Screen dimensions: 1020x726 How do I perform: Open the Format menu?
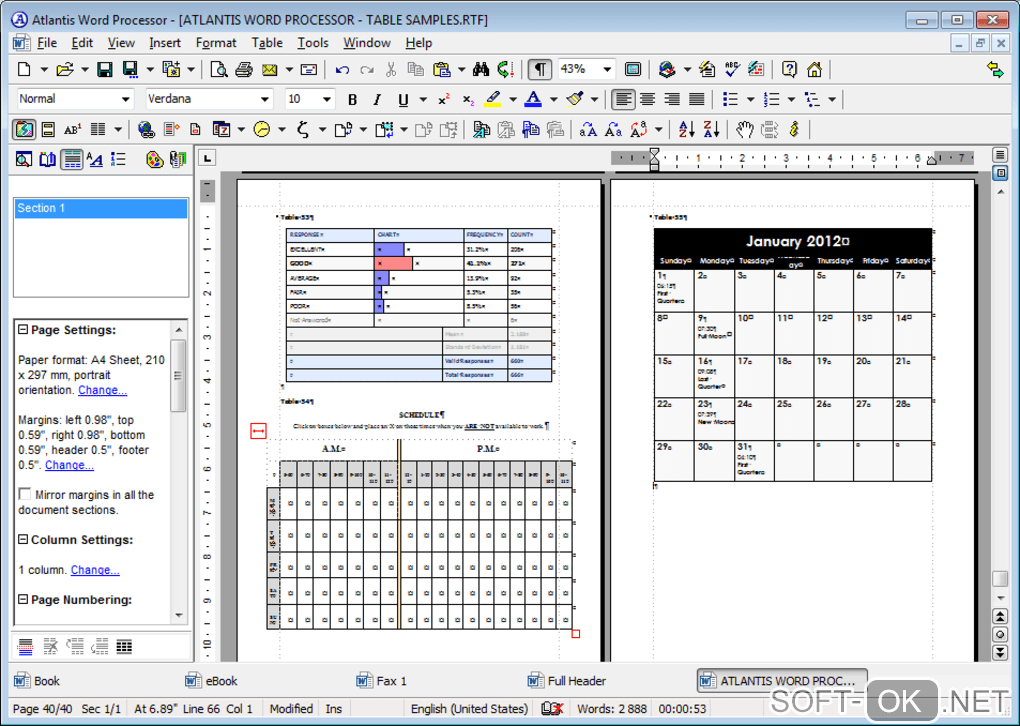216,43
